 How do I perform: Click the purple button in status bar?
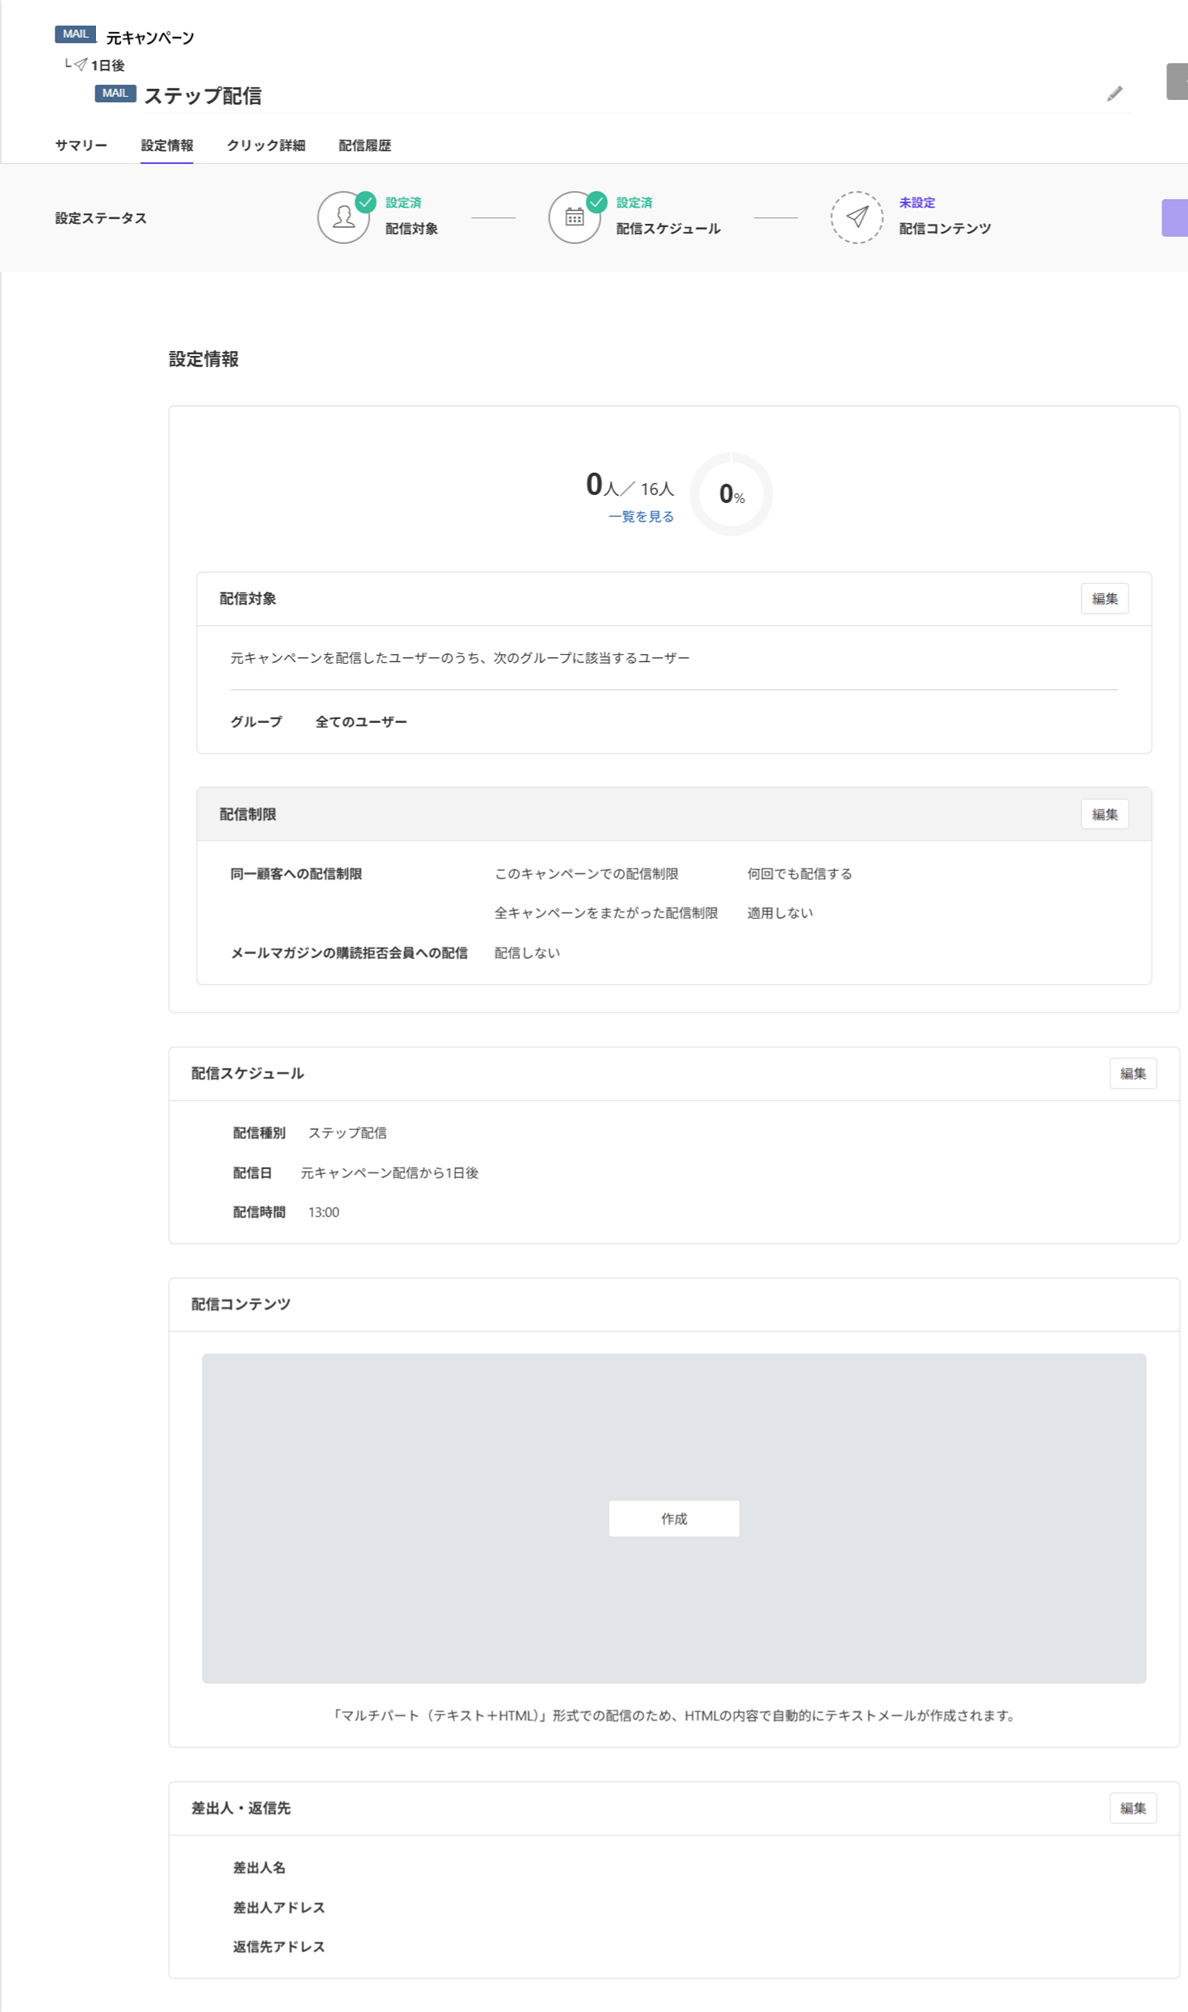click(1175, 218)
